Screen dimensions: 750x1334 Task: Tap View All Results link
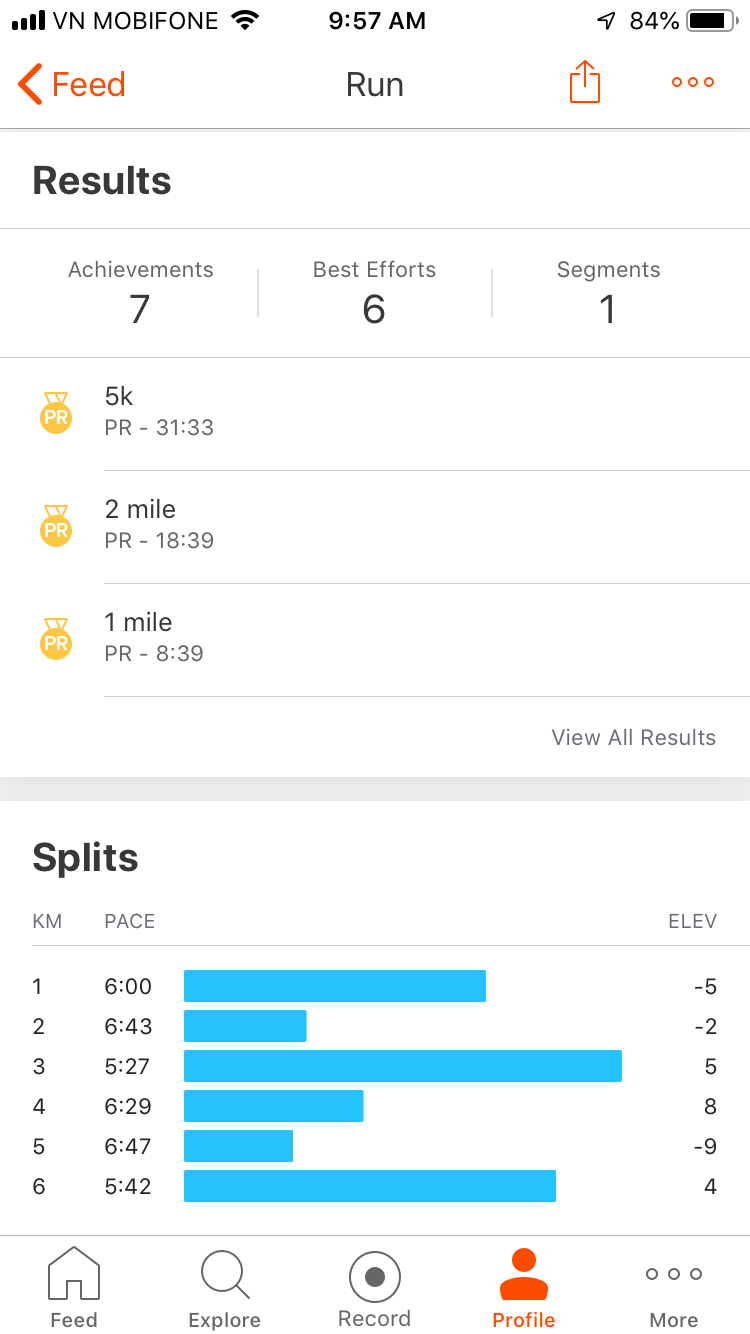pyautogui.click(x=634, y=737)
